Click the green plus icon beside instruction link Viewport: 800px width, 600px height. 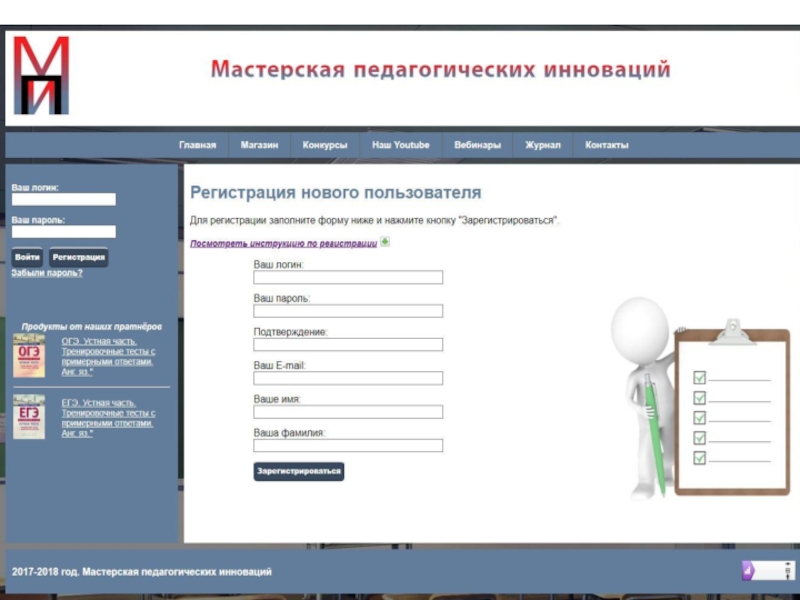pyautogui.click(x=385, y=242)
